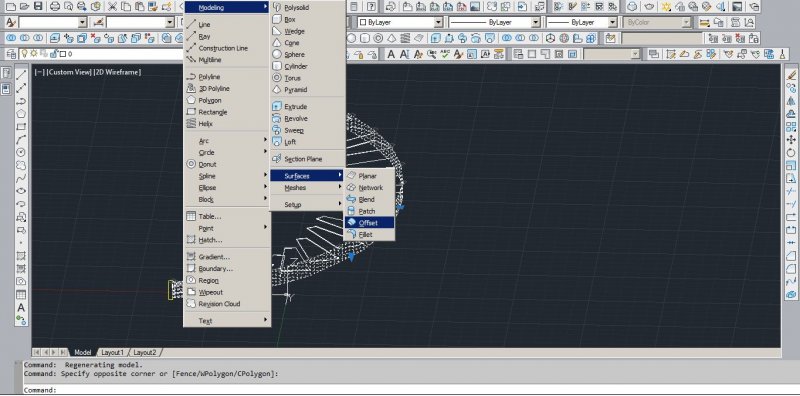Click the [Custom View] viewport label
This screenshot has height=396, width=800.
tap(68, 72)
